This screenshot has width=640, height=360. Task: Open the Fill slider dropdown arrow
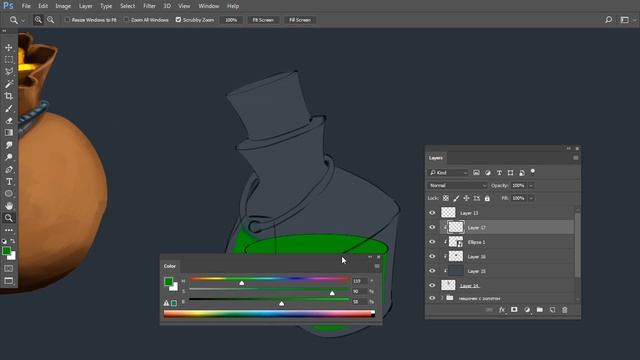coord(531,198)
